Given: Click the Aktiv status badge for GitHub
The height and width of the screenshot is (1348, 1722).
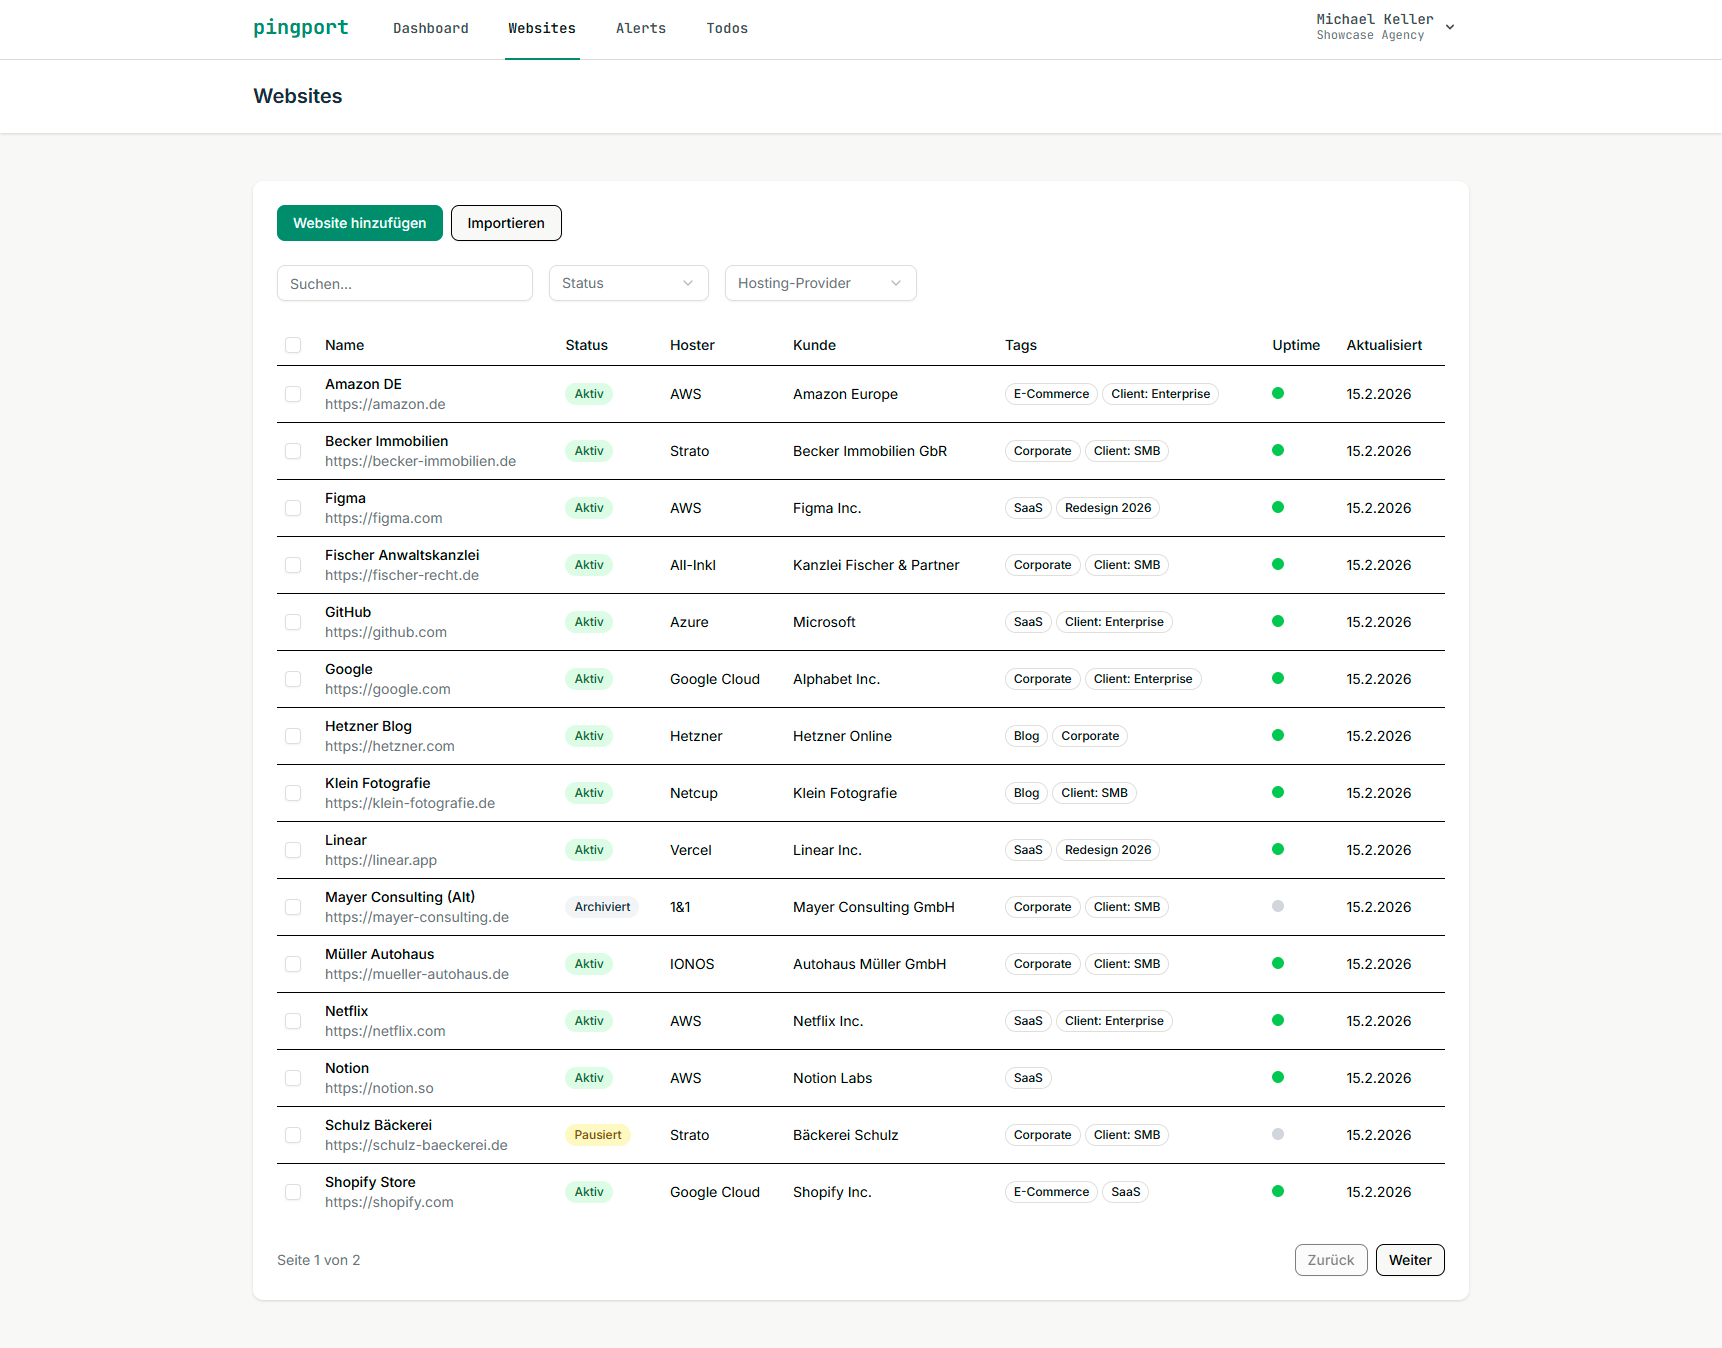Looking at the screenshot, I should [588, 621].
